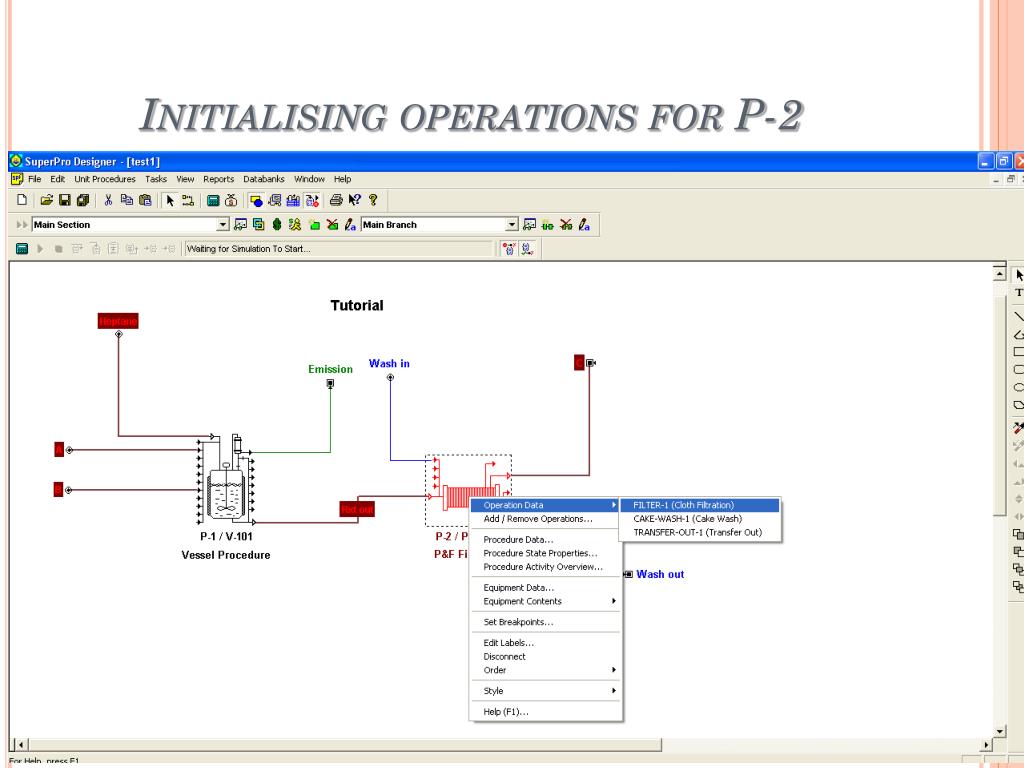Cut selection with the scissors icon
Screen dimensions: 1024x768
click(108, 200)
